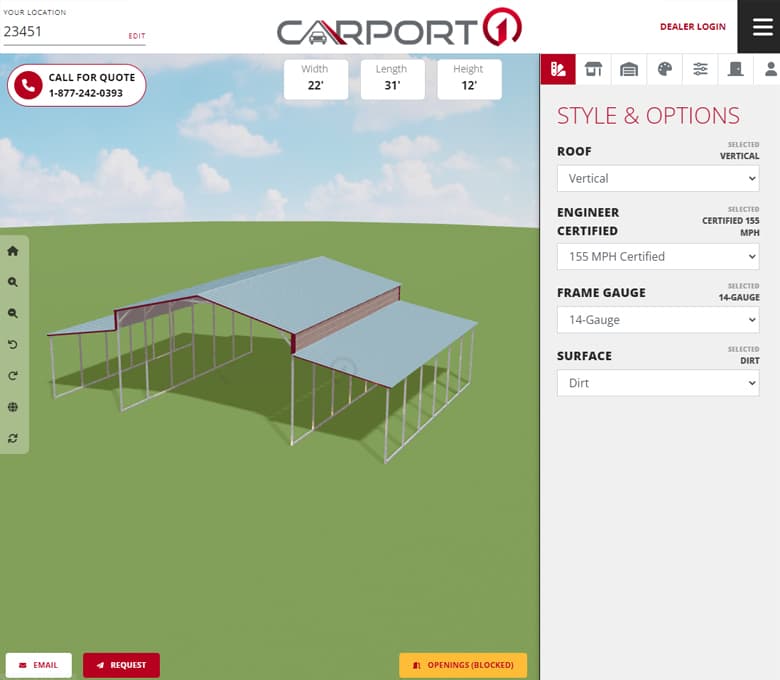
Task: Switch to the color palette tab
Action: click(664, 69)
